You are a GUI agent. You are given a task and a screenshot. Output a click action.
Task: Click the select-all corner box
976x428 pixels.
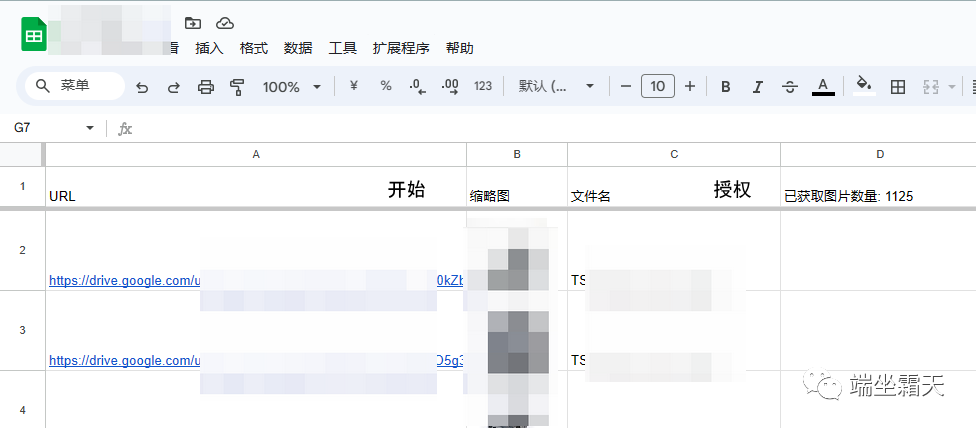22,154
